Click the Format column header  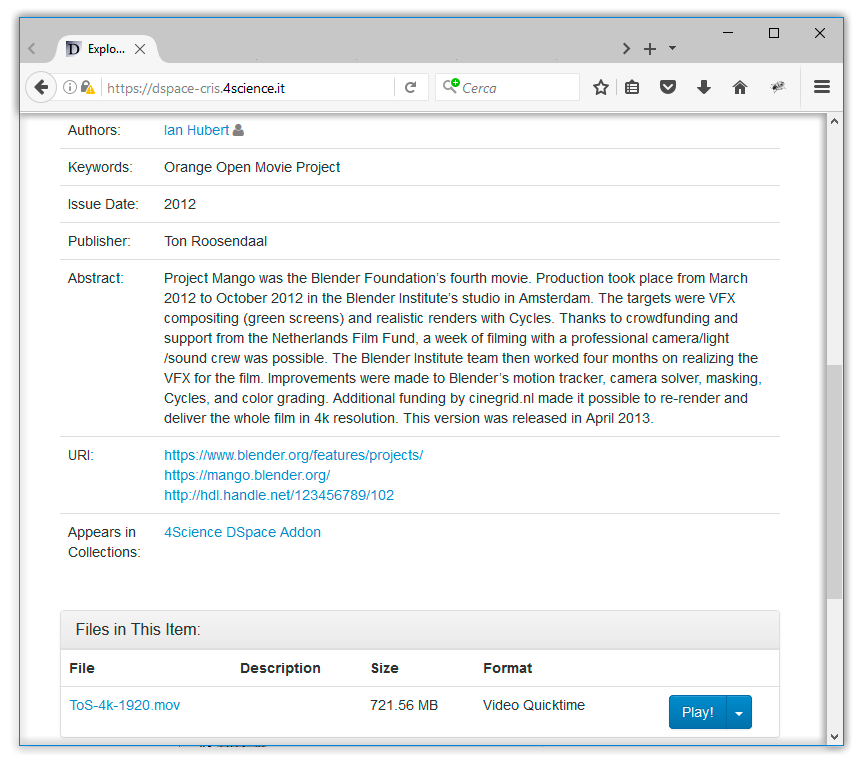507,668
